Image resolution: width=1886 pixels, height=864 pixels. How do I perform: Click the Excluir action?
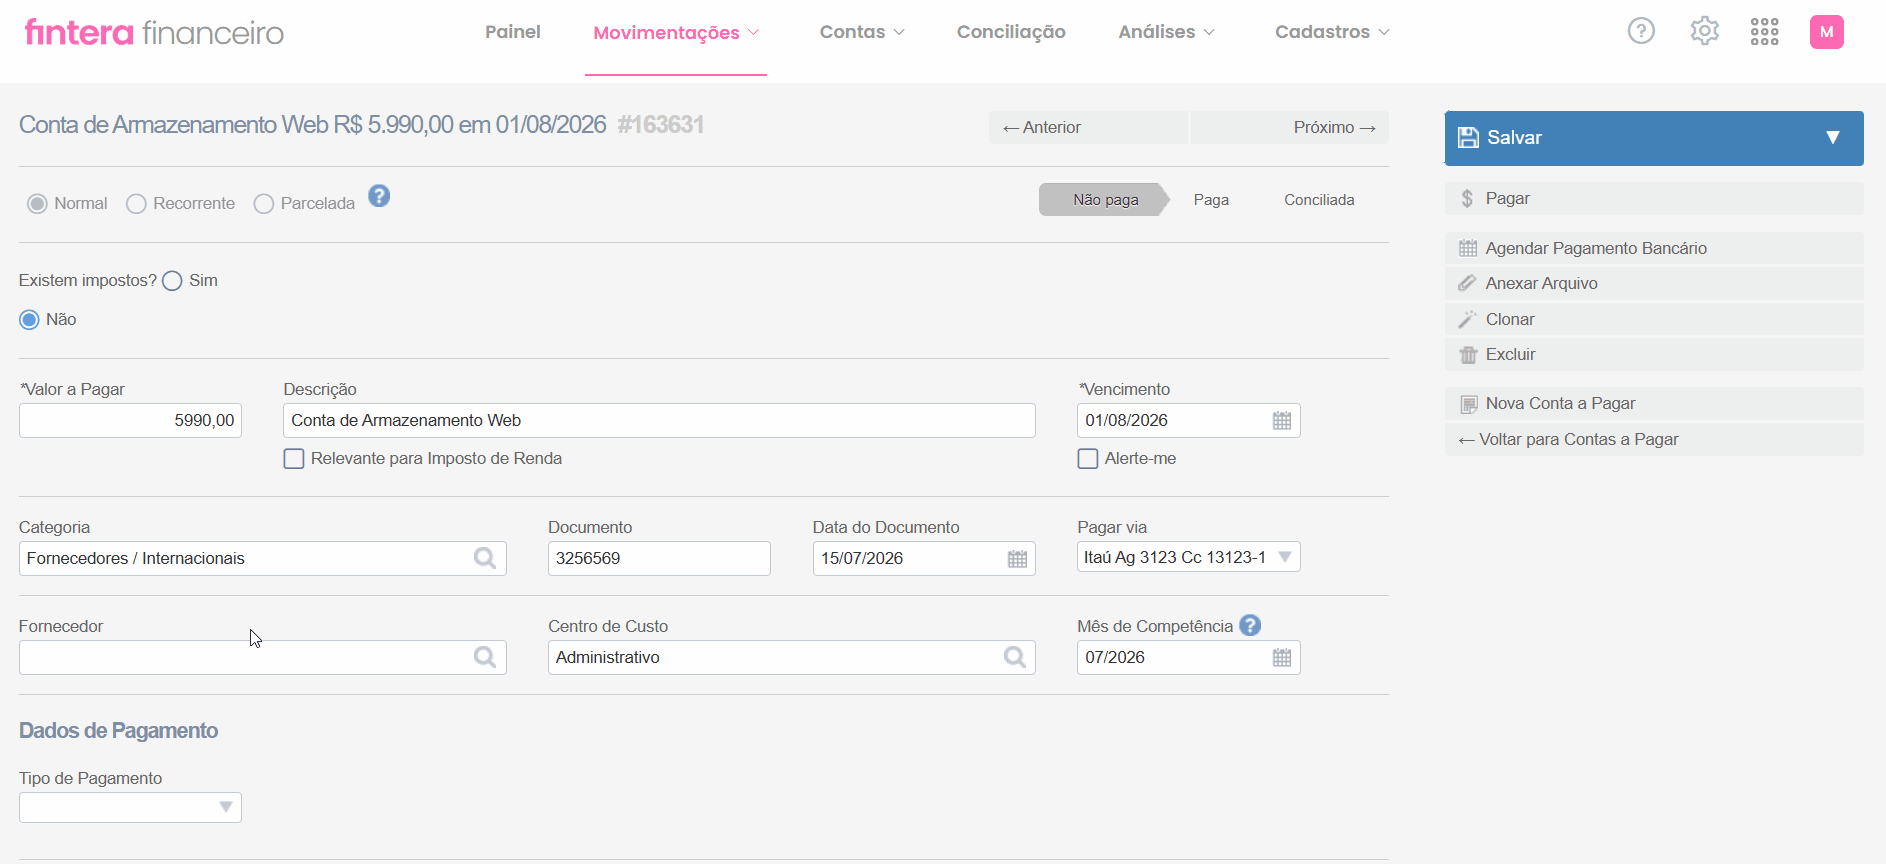(x=1654, y=355)
